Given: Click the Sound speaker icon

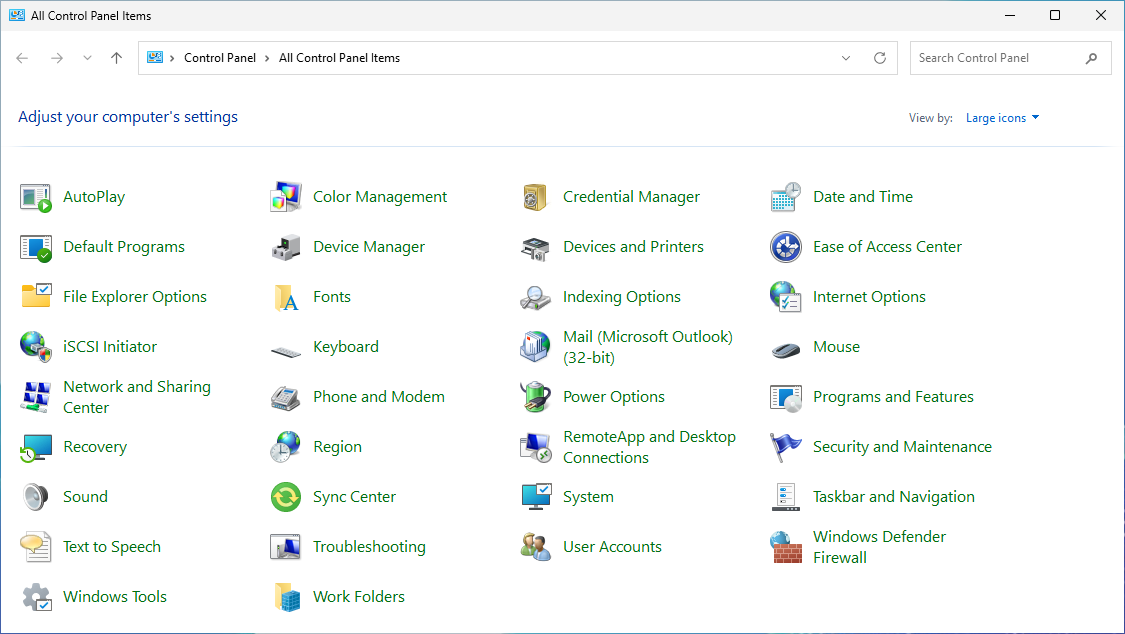Looking at the screenshot, I should (36, 497).
